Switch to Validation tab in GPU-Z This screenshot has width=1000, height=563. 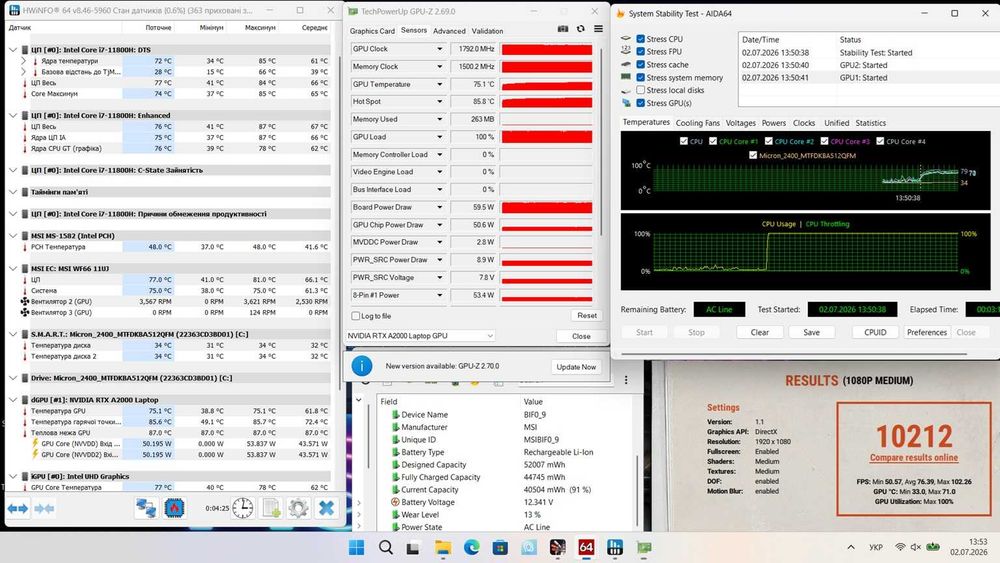click(487, 31)
